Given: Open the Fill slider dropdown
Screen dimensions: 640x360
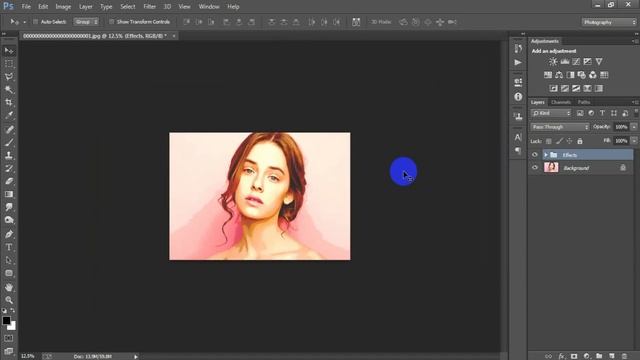Looking at the screenshot, I should coord(634,141).
